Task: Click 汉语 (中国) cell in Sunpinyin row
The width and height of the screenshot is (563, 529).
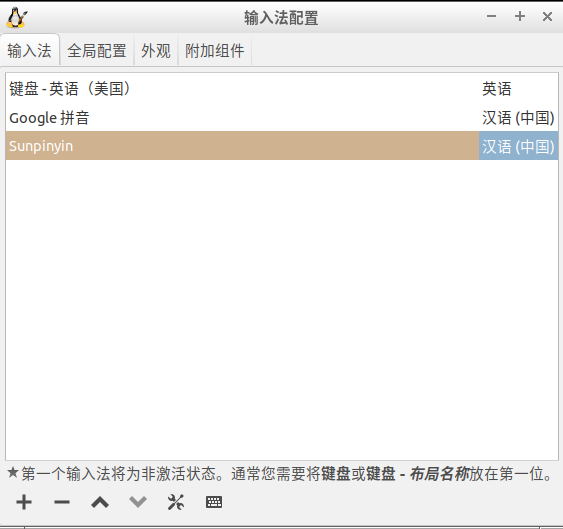Action: (x=518, y=146)
